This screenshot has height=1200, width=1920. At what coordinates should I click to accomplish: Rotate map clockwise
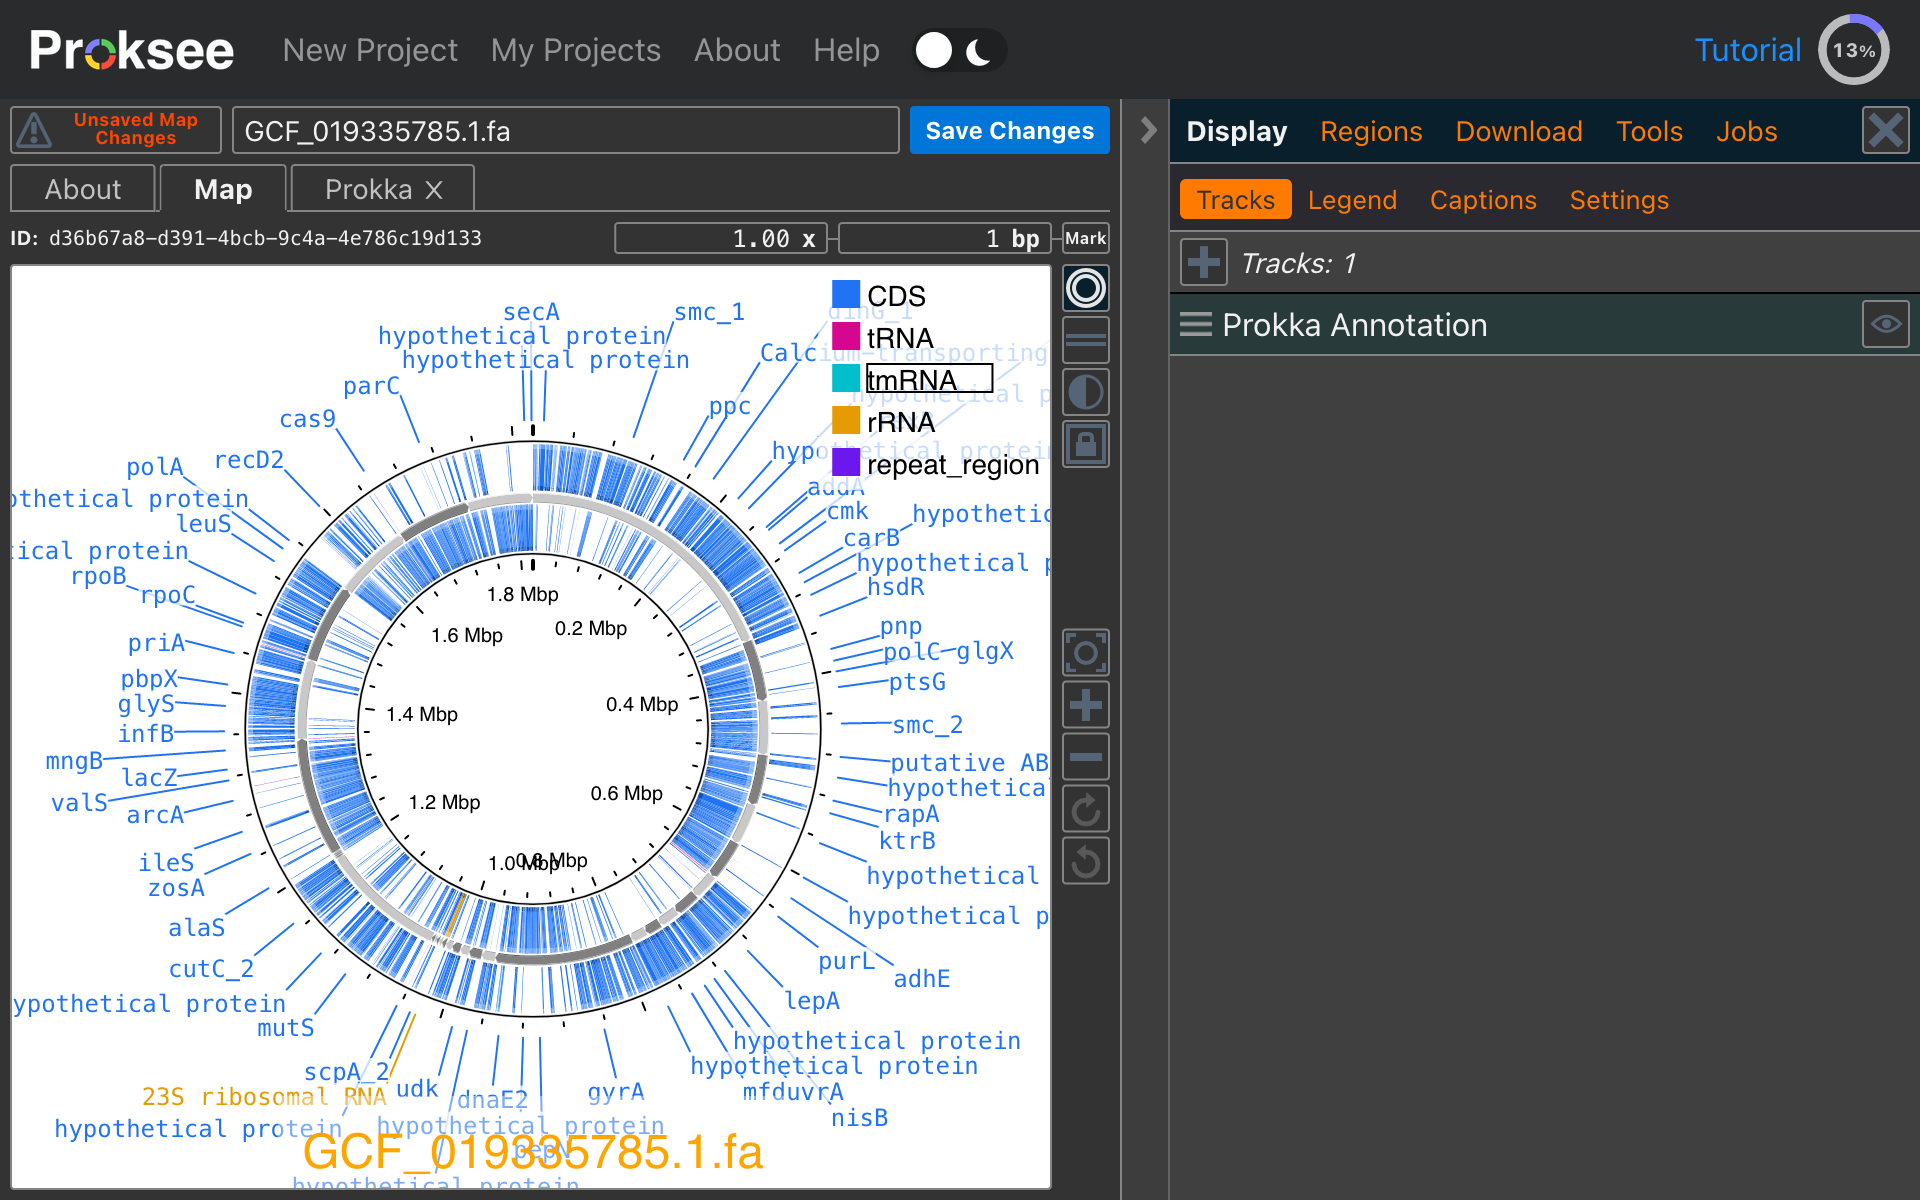click(x=1085, y=810)
